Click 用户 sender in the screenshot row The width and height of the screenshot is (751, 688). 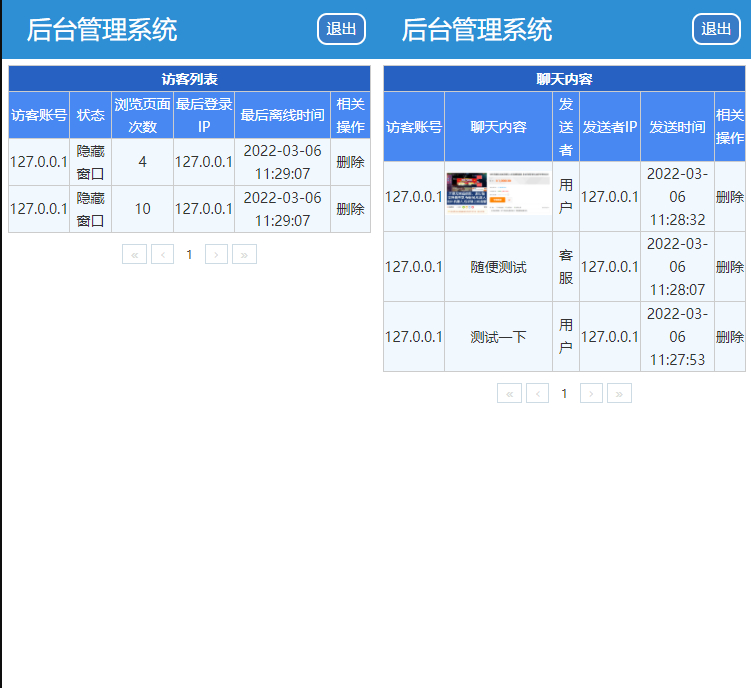coord(566,196)
